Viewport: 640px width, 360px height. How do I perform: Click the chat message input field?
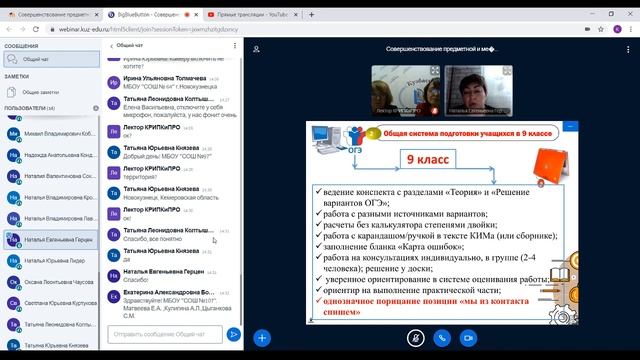click(165, 334)
